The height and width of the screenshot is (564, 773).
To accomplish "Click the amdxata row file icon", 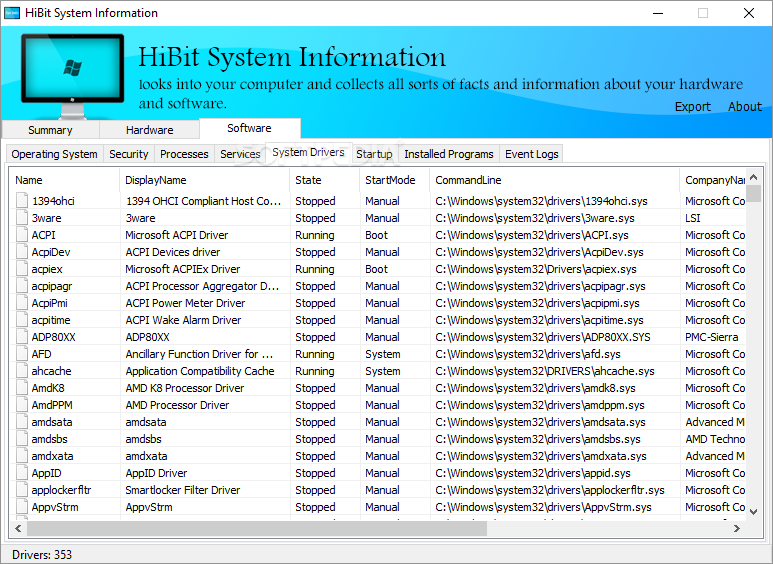I will (22, 456).
